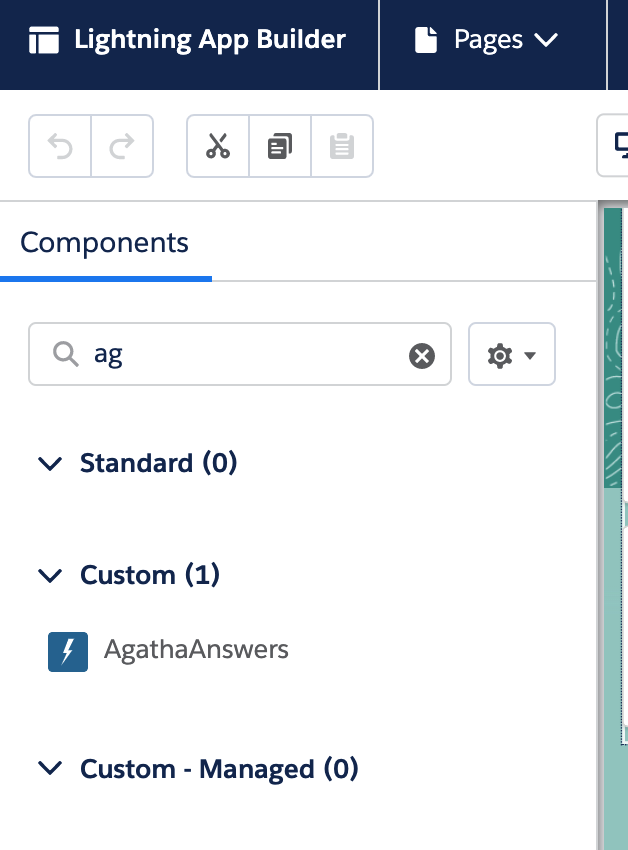Click the Pages document icon
The height and width of the screenshot is (850, 628).
tap(426, 40)
